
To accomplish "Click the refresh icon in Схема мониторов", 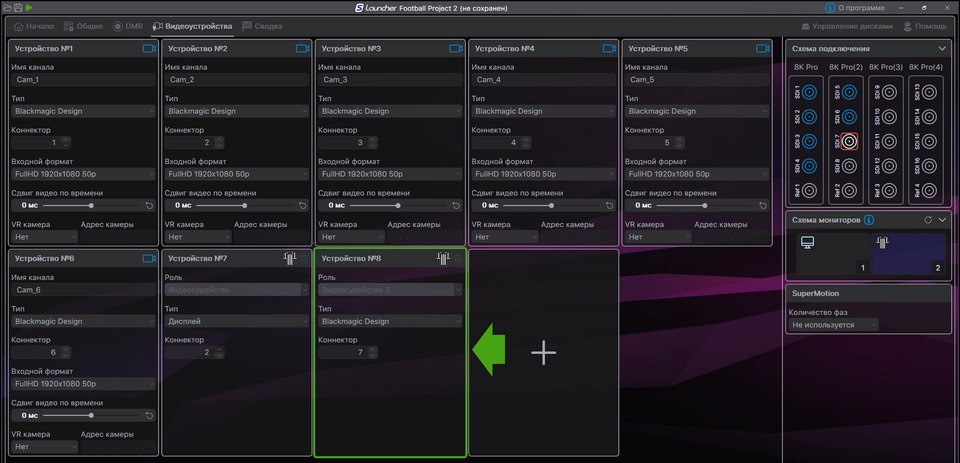I will pos(928,220).
